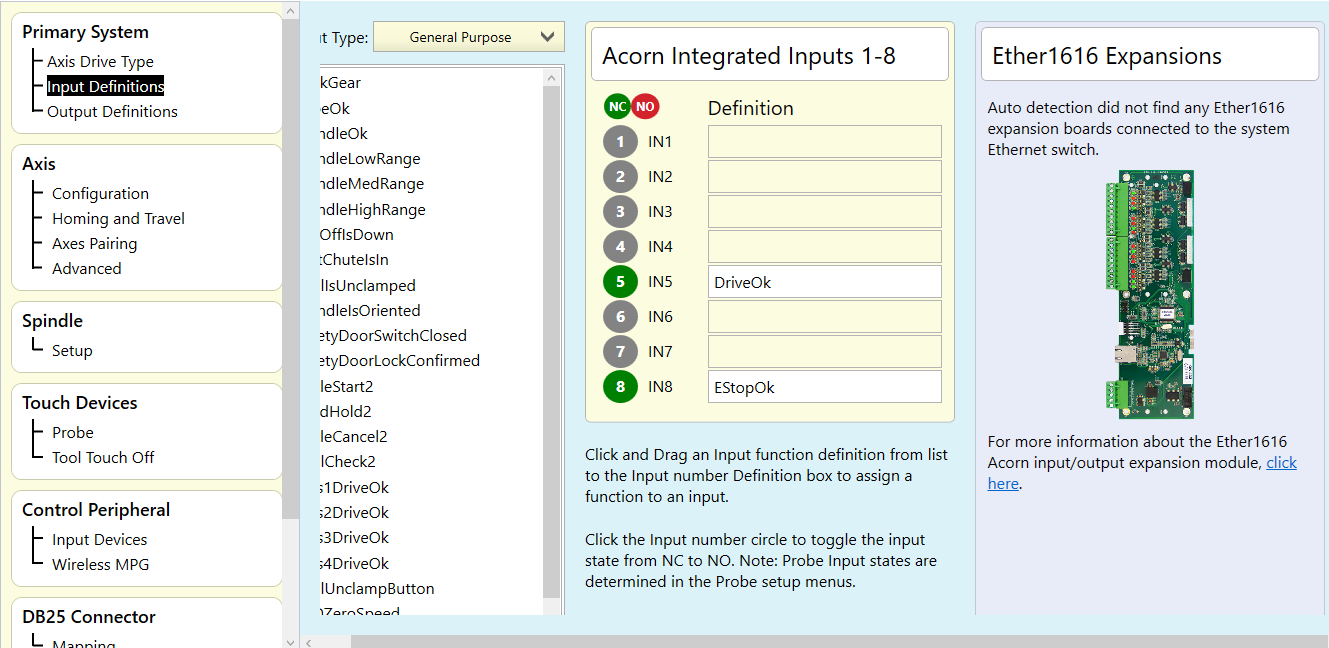Select list entry ending in 's4DriveOk'
Screen dimensions: 1329x648
(x=352, y=564)
